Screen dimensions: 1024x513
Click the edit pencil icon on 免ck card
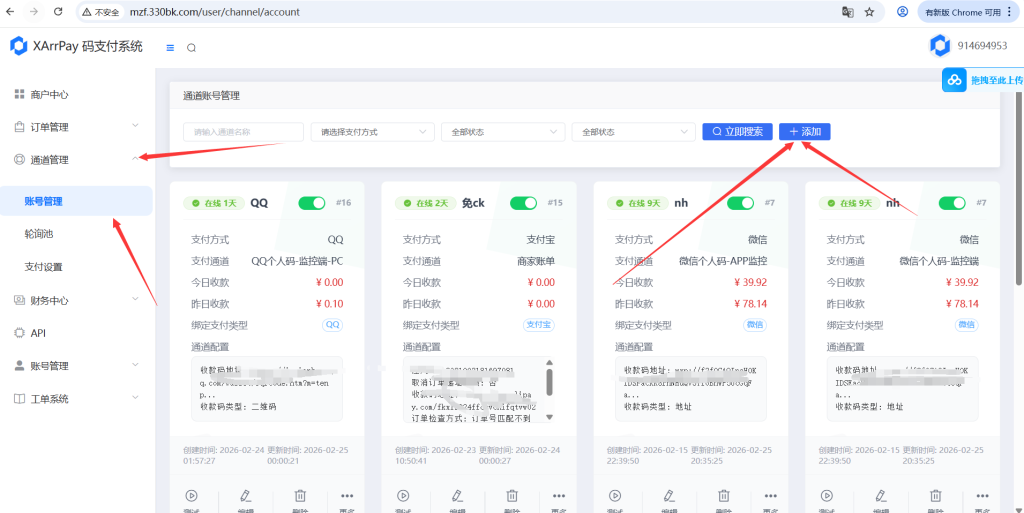click(x=457, y=495)
